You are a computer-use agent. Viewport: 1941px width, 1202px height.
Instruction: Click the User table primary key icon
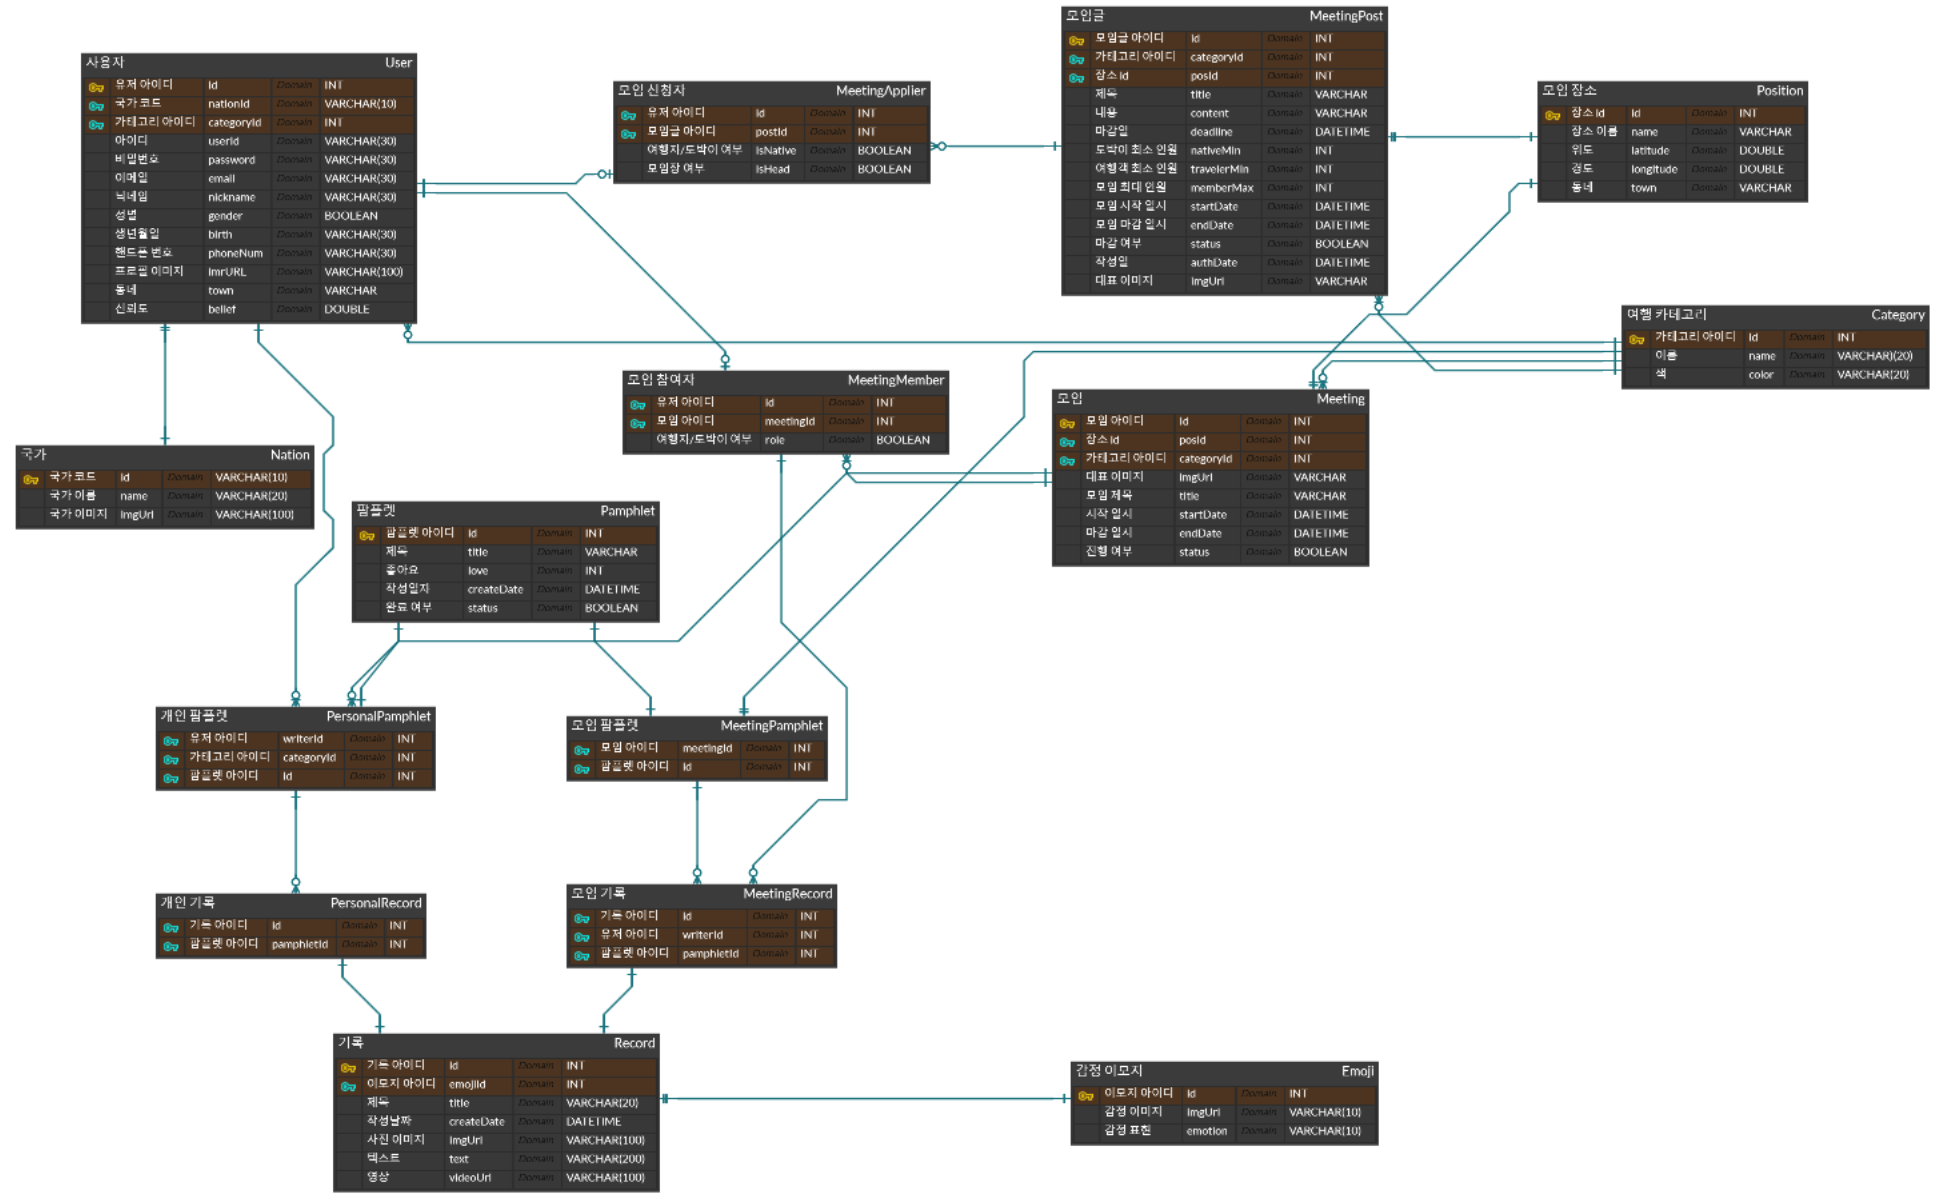pos(96,87)
